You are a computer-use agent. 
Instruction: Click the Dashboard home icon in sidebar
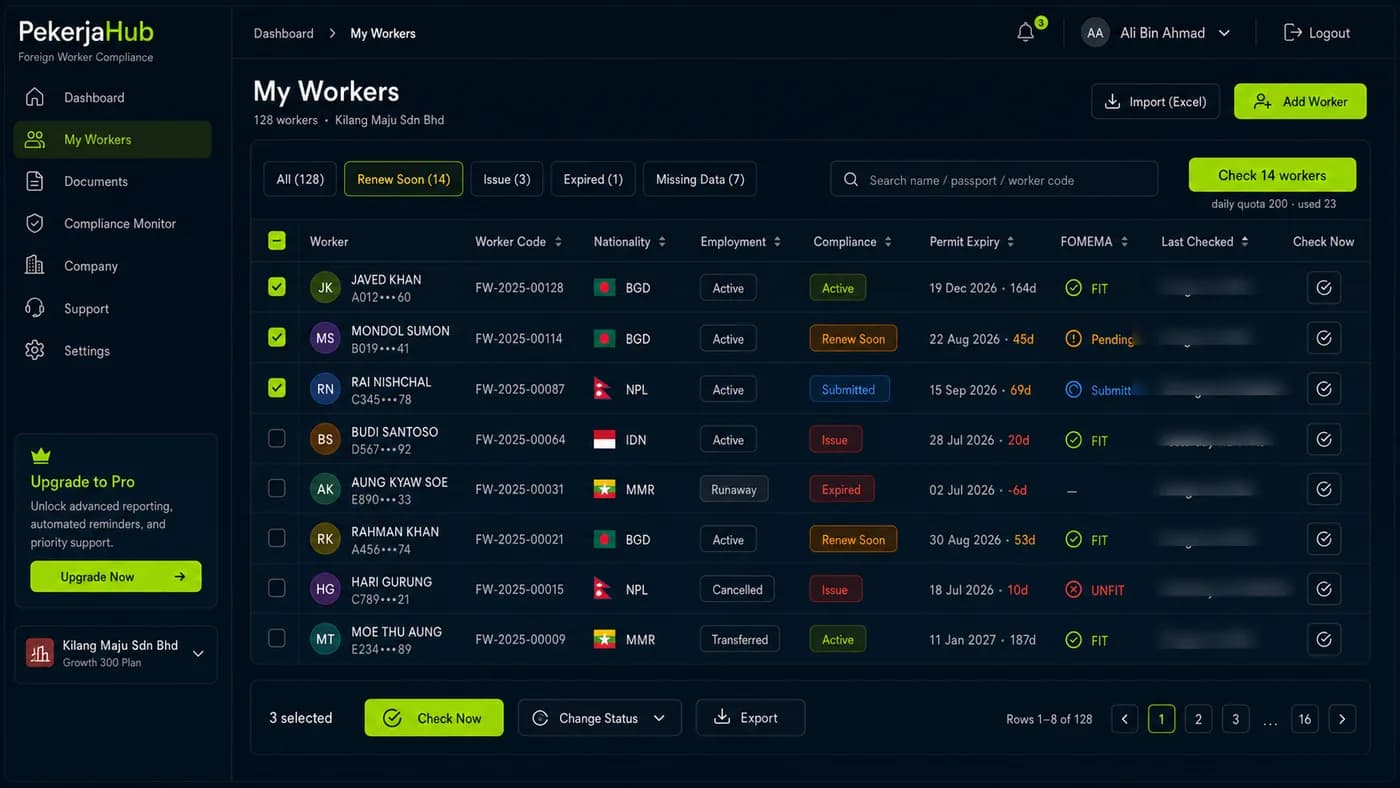[x=35, y=97]
